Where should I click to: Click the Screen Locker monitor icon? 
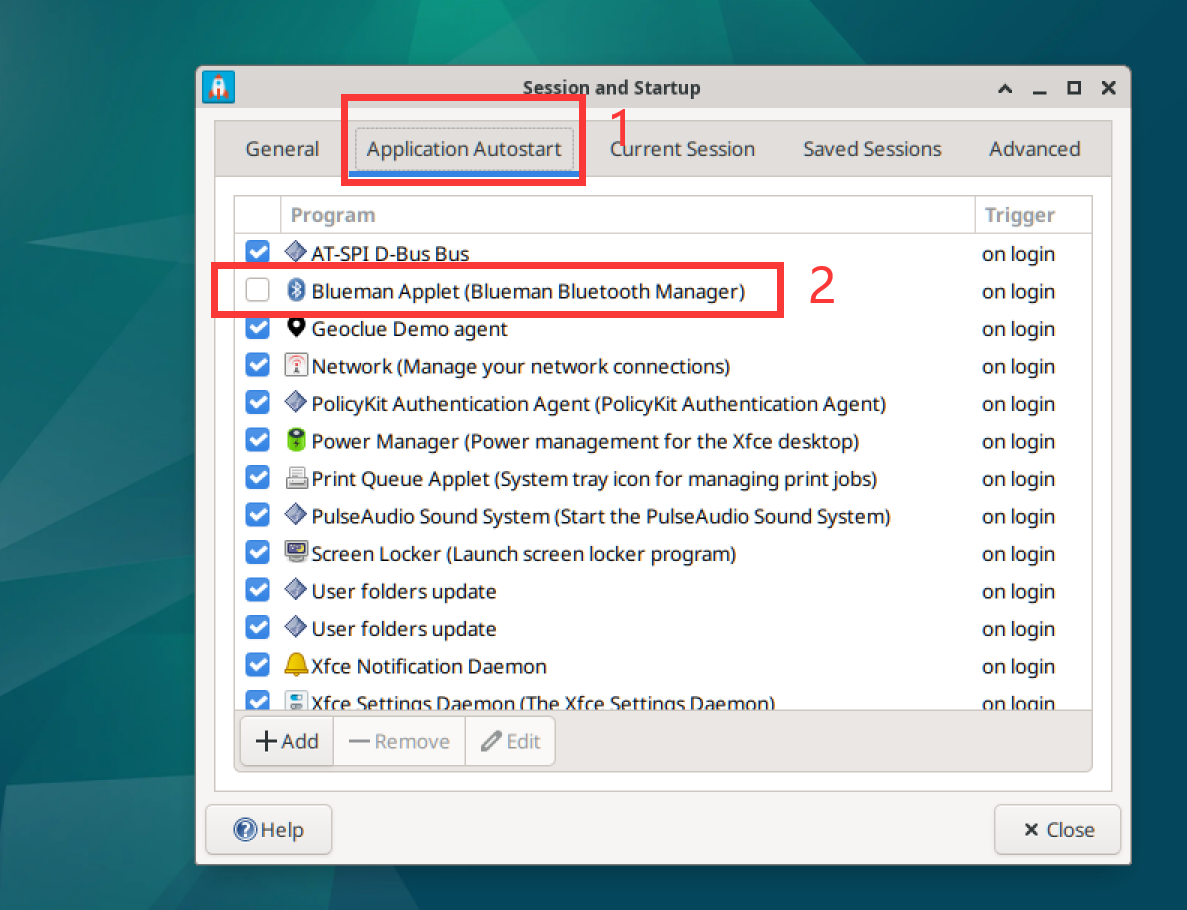pos(296,552)
